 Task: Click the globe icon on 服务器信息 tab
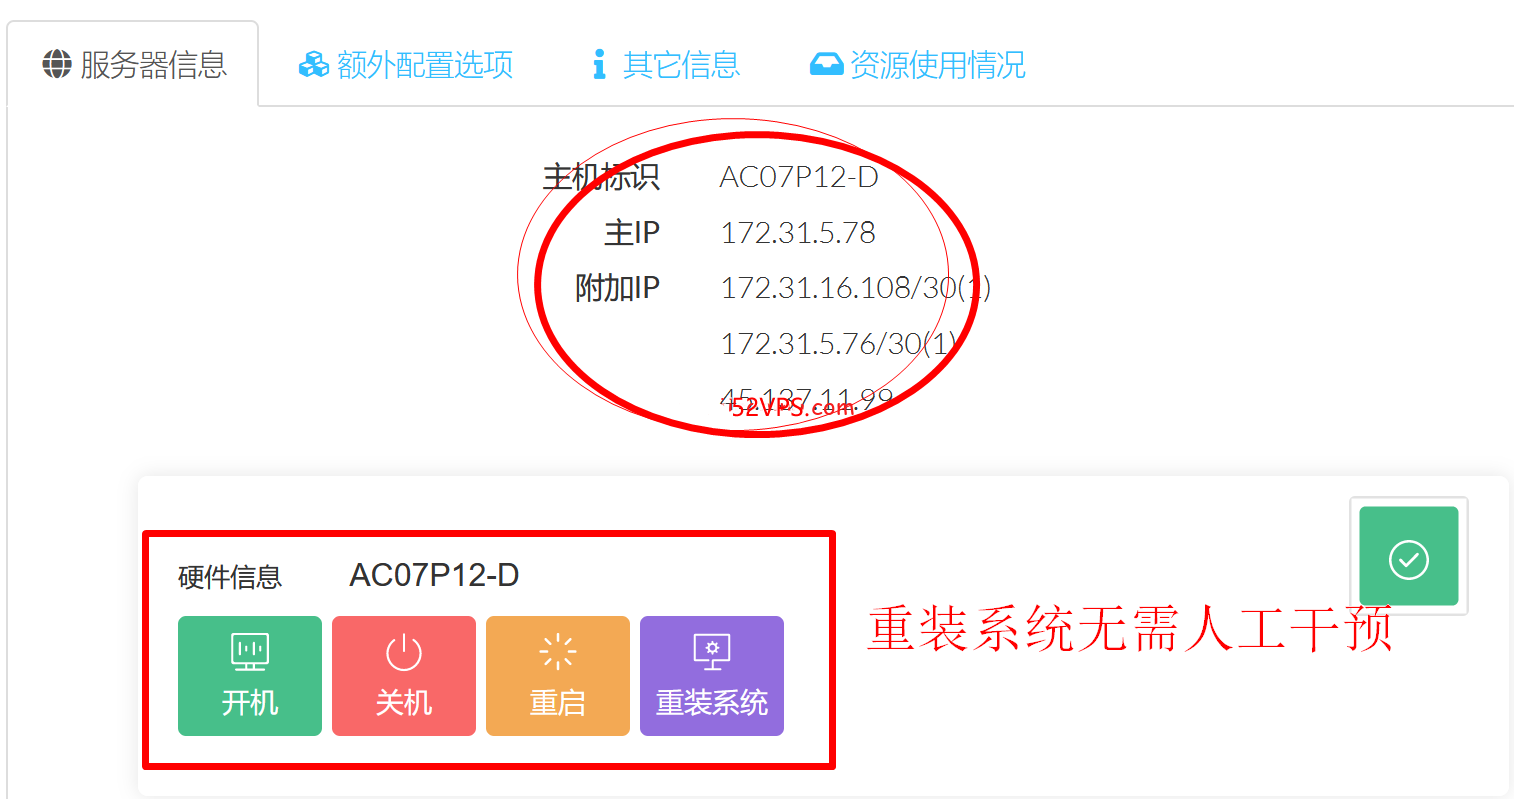[57, 65]
